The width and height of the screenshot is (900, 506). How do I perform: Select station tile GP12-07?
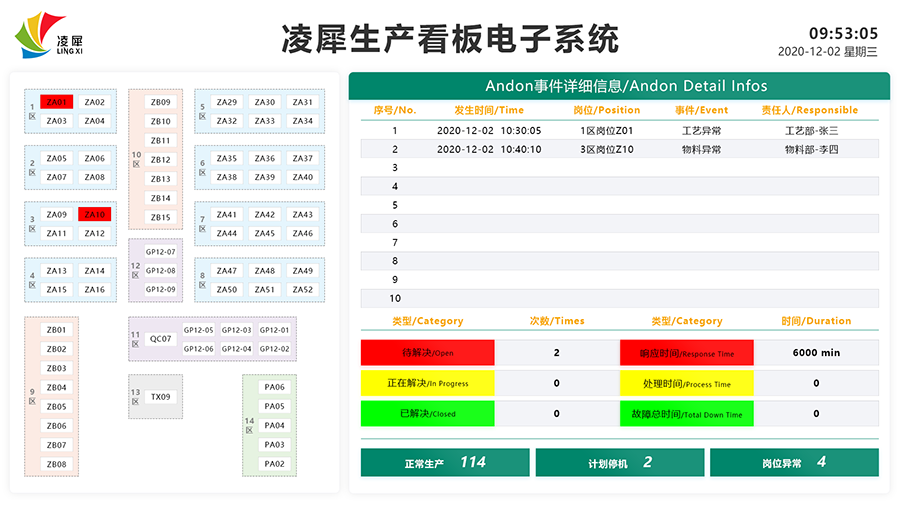click(160, 252)
